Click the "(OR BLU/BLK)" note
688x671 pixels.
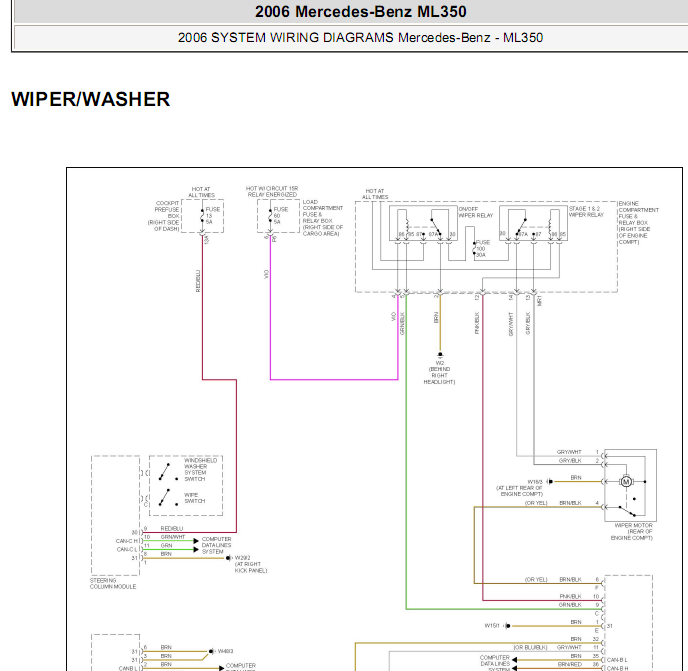coord(530,647)
